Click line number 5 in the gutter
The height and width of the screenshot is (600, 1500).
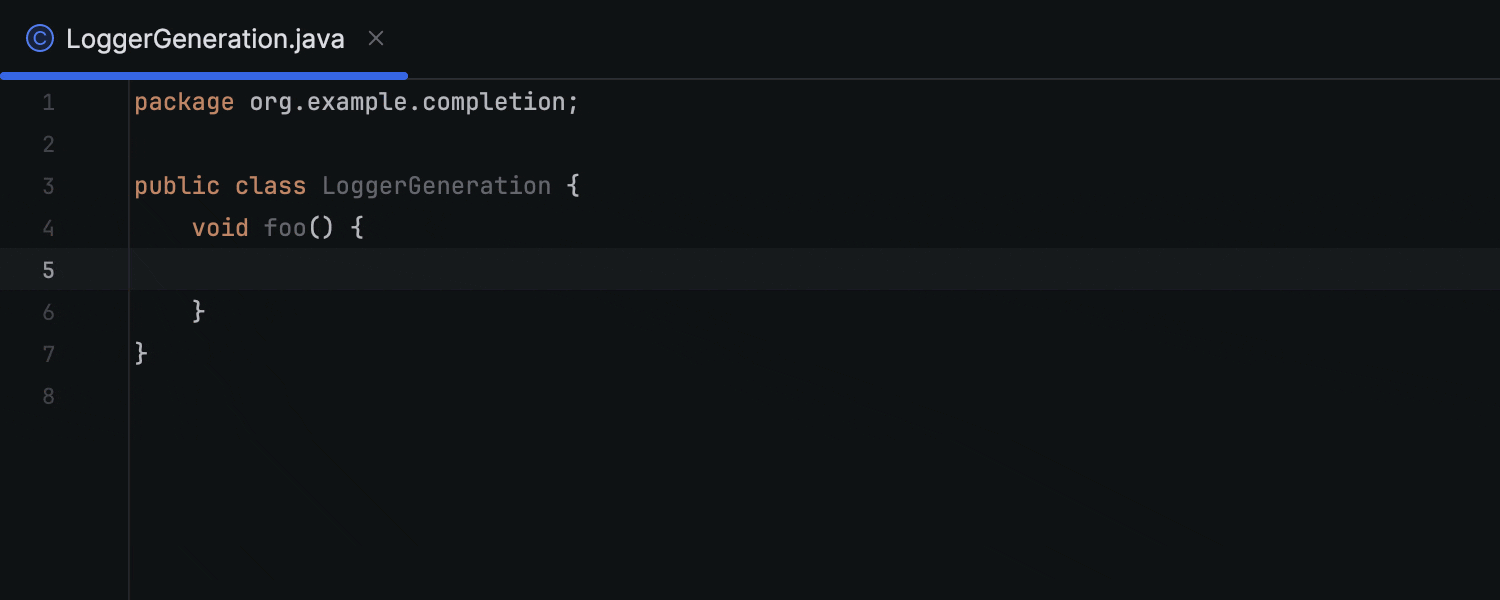click(x=48, y=269)
